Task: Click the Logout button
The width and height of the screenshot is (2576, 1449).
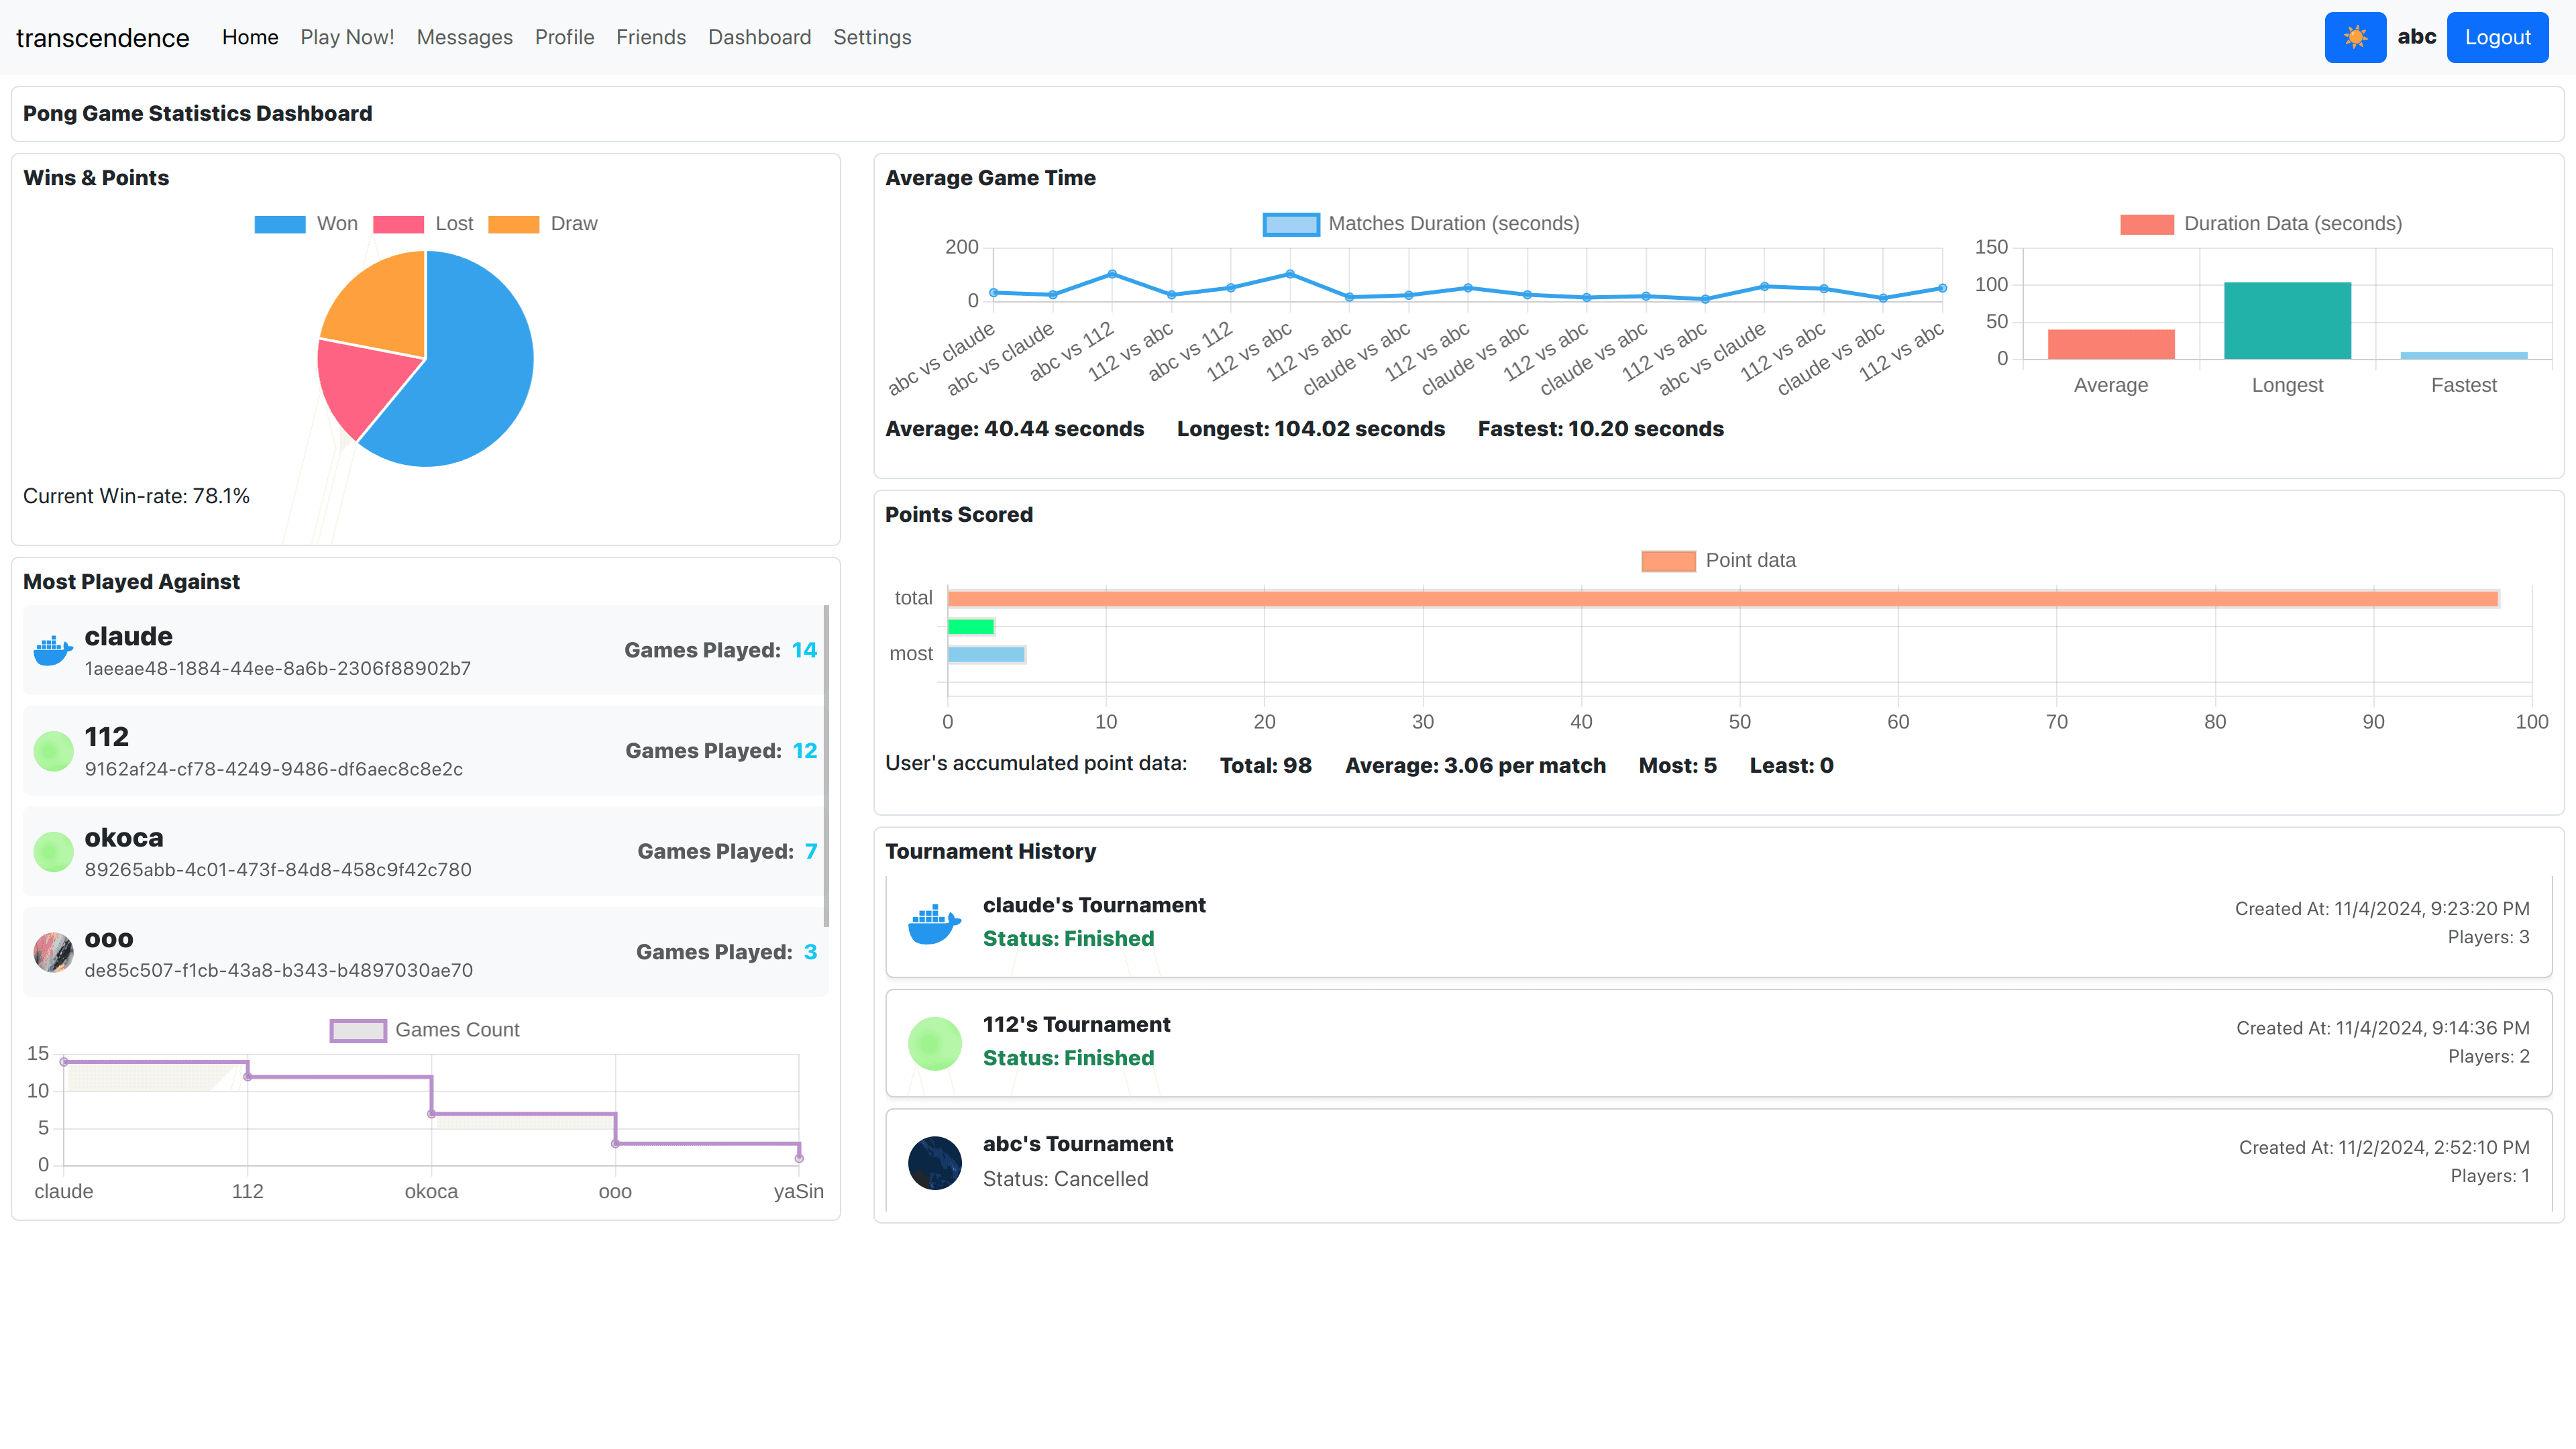Action: click(2496, 37)
